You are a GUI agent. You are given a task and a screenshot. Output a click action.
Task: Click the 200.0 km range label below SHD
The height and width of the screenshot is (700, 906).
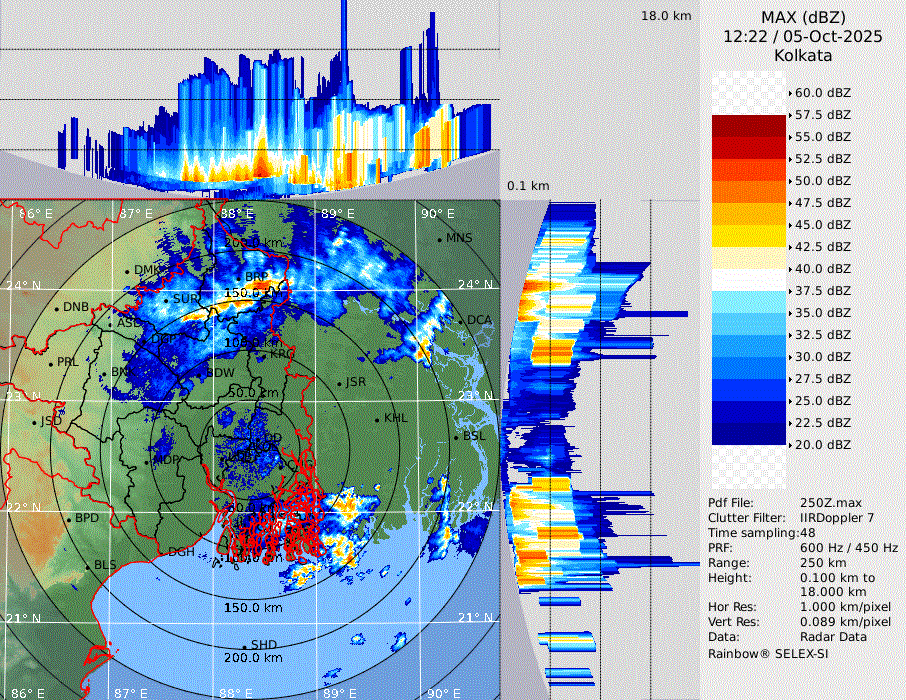click(253, 658)
